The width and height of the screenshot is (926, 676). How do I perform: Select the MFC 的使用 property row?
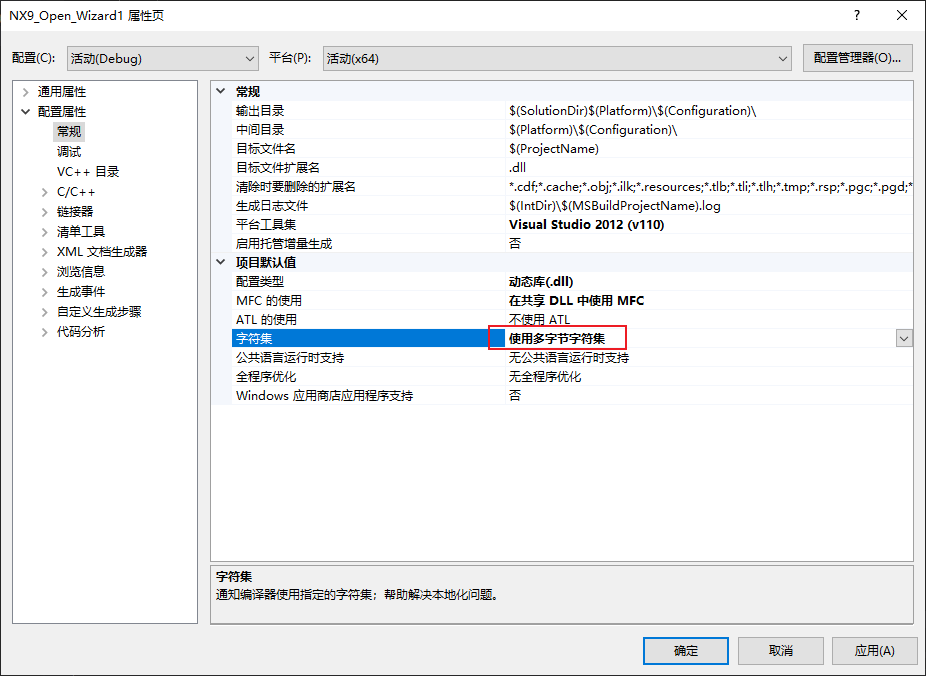coord(562,301)
